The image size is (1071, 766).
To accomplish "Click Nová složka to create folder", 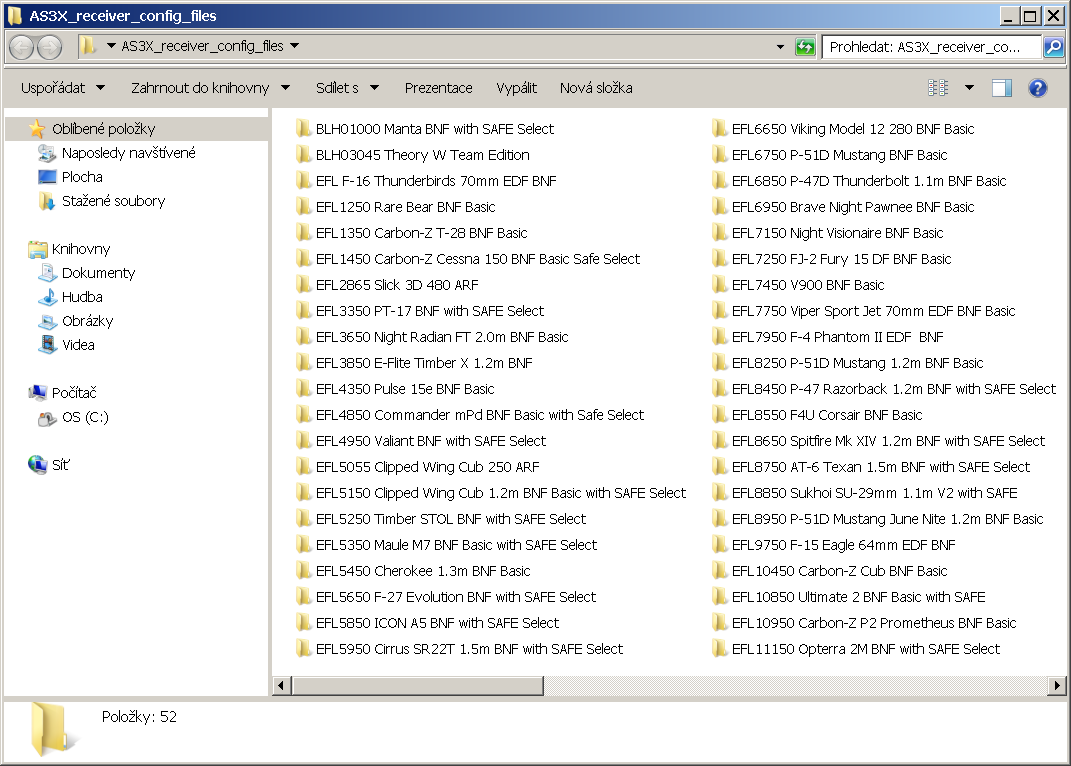I will [596, 88].
